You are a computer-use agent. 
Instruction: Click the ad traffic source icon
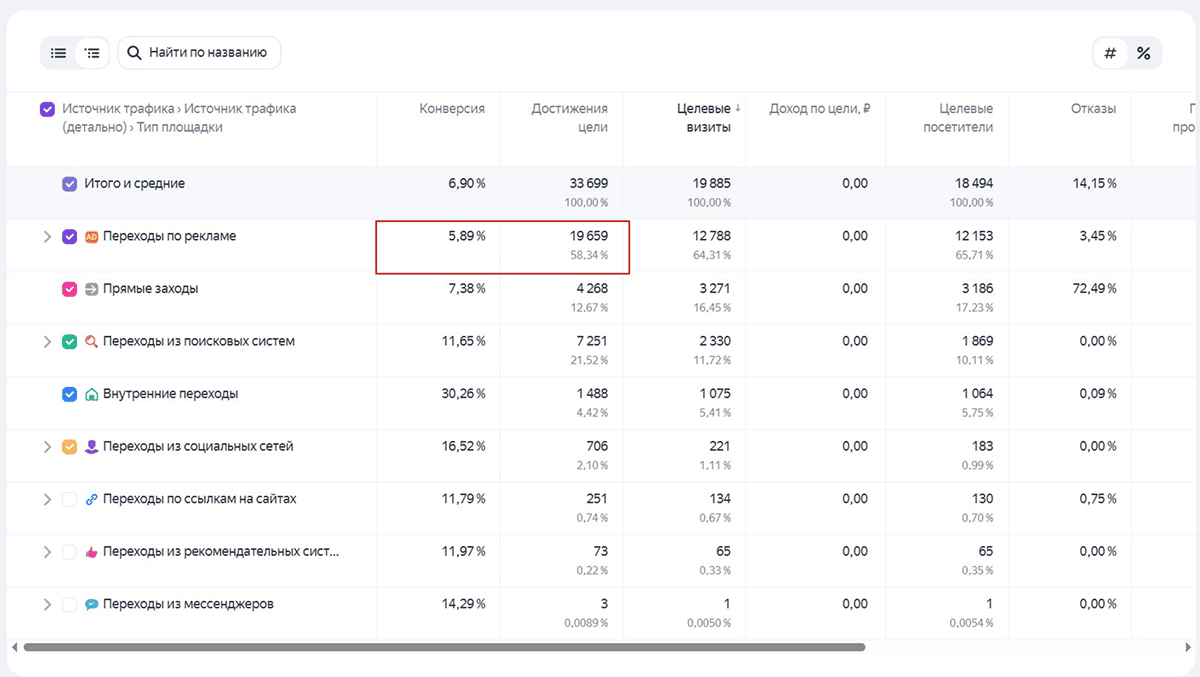point(92,237)
